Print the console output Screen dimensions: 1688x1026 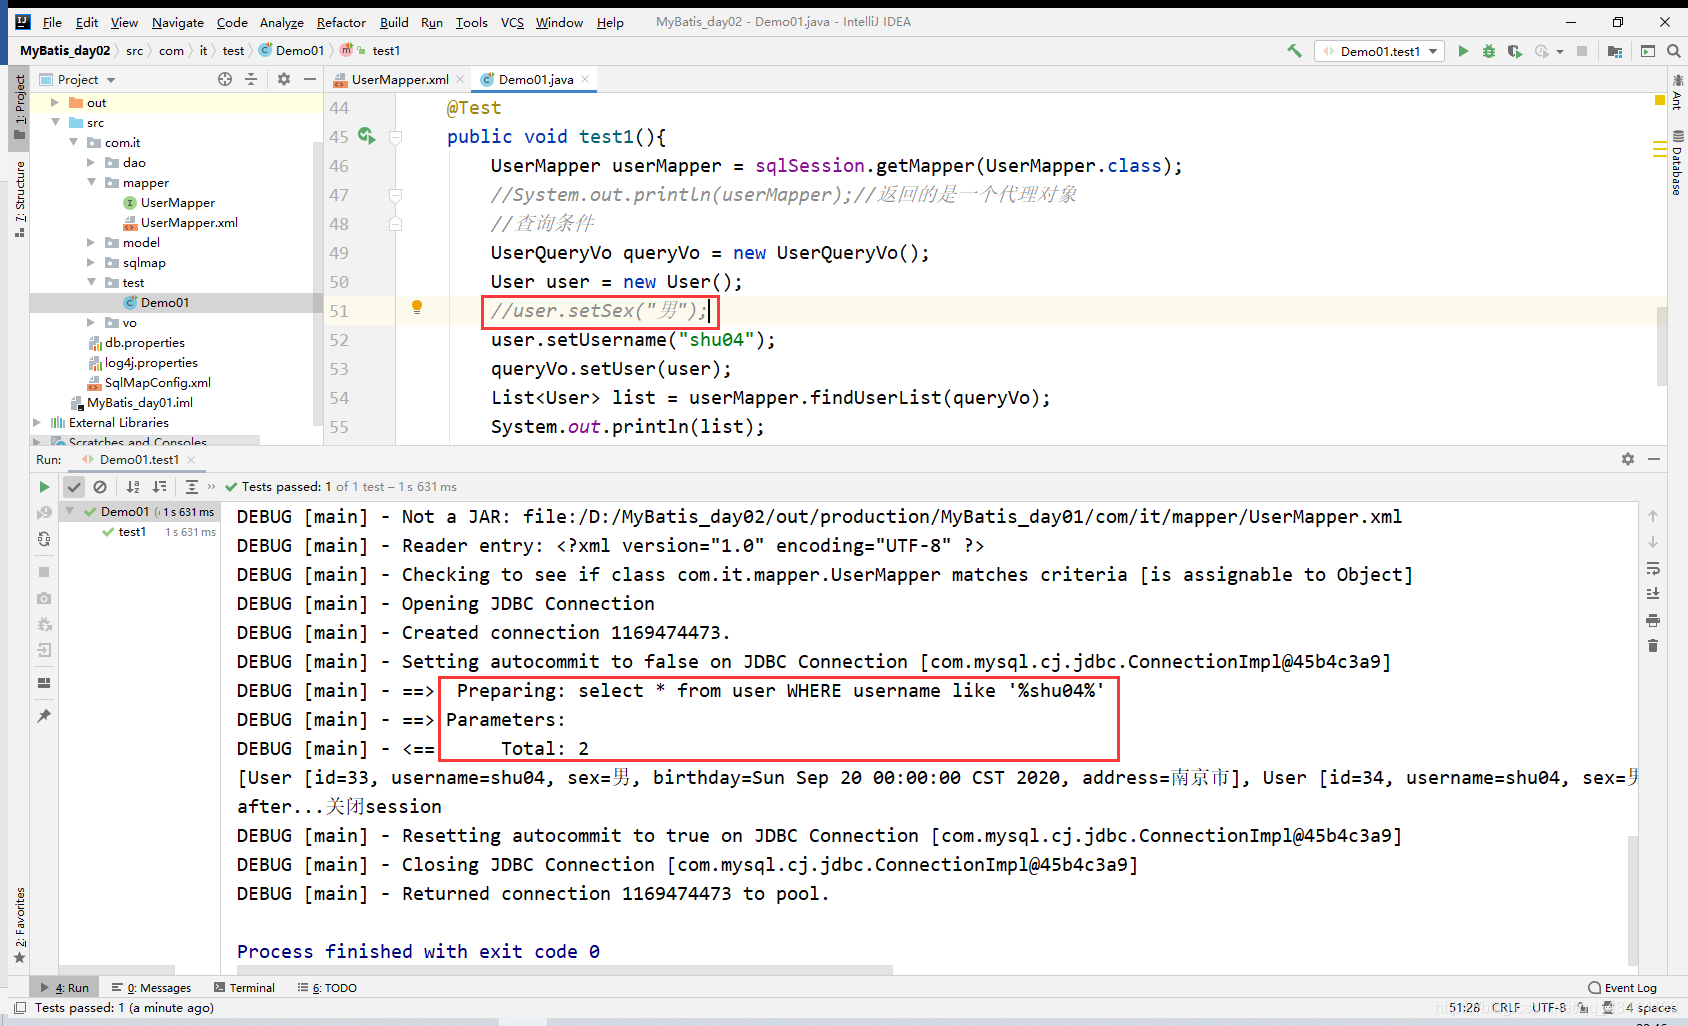coord(1653,620)
